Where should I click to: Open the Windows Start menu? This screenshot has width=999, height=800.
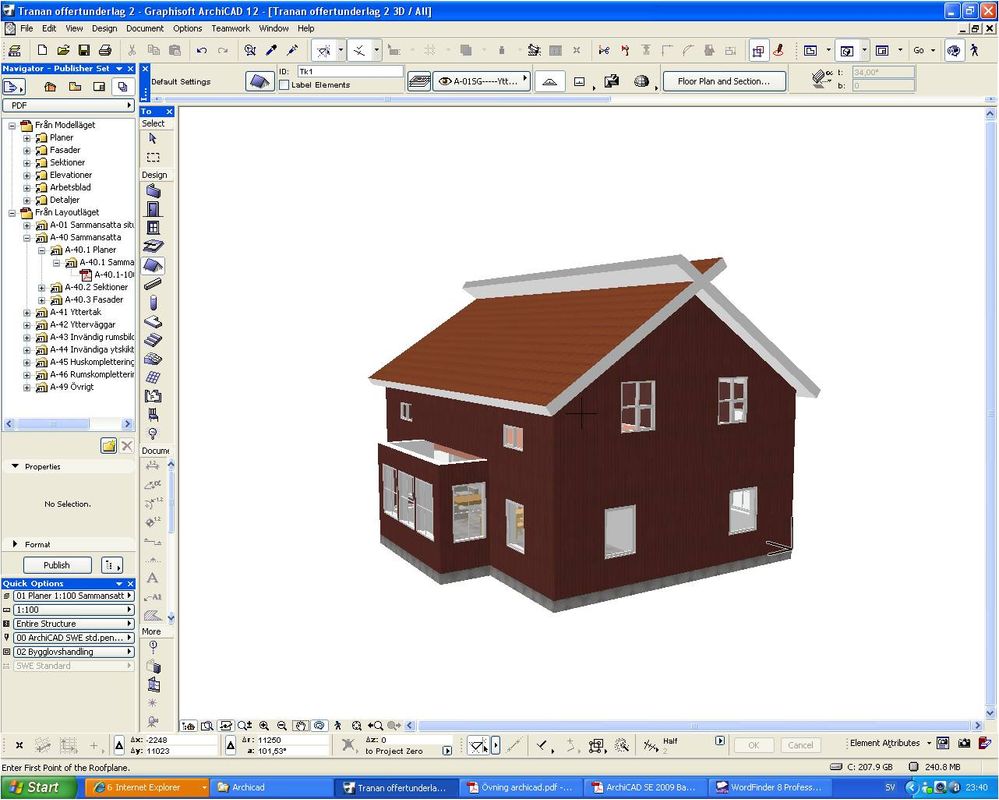[x=37, y=788]
